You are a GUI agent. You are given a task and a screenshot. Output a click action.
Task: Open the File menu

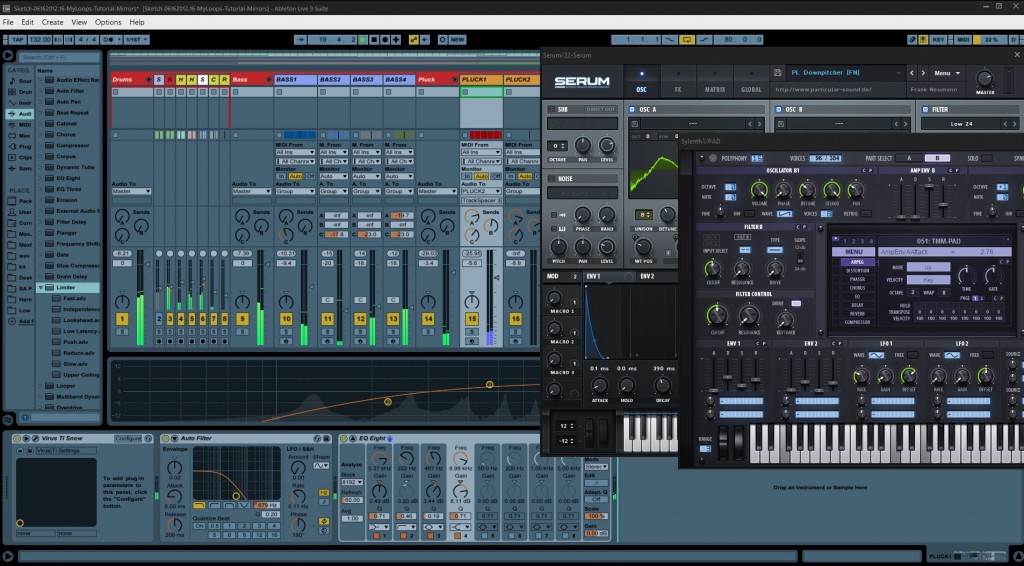8,22
